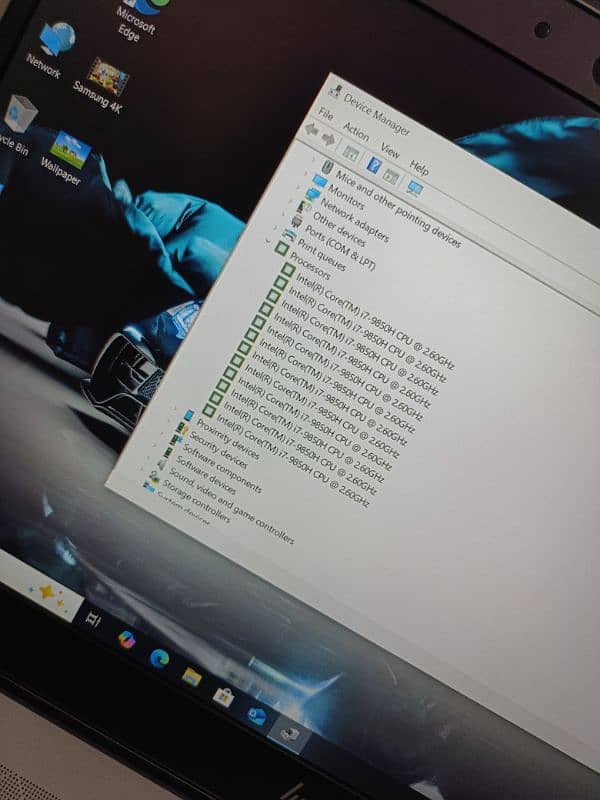Toggle the Show/Hide Action Pane toolbar icon
Viewport: 600px width, 800px height.
391,176
